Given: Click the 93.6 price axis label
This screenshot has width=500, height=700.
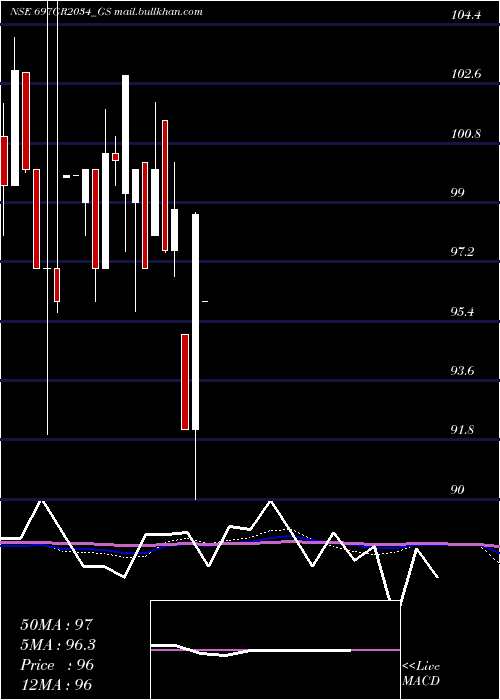Looking at the screenshot, I should pos(462,371).
